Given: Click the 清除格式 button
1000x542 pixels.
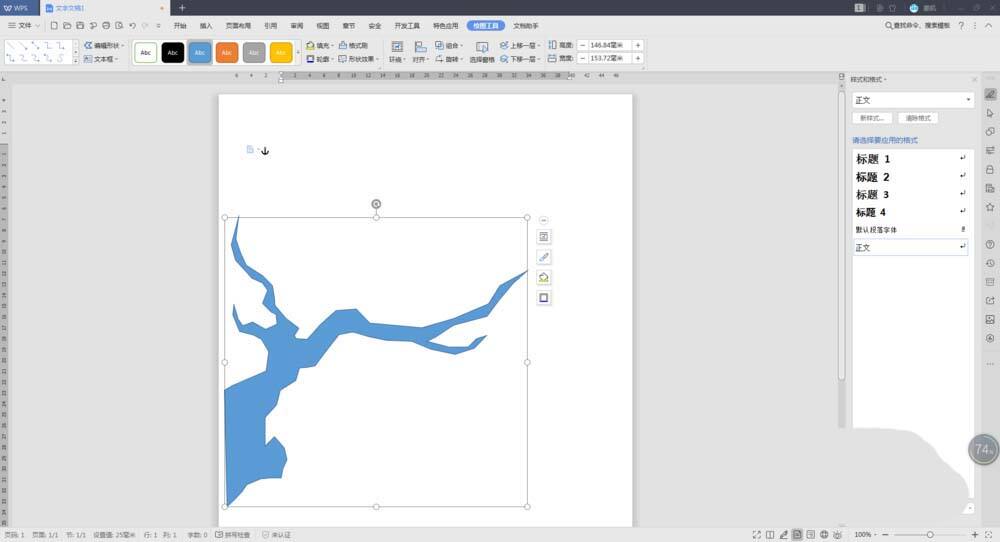Looking at the screenshot, I should 916,118.
